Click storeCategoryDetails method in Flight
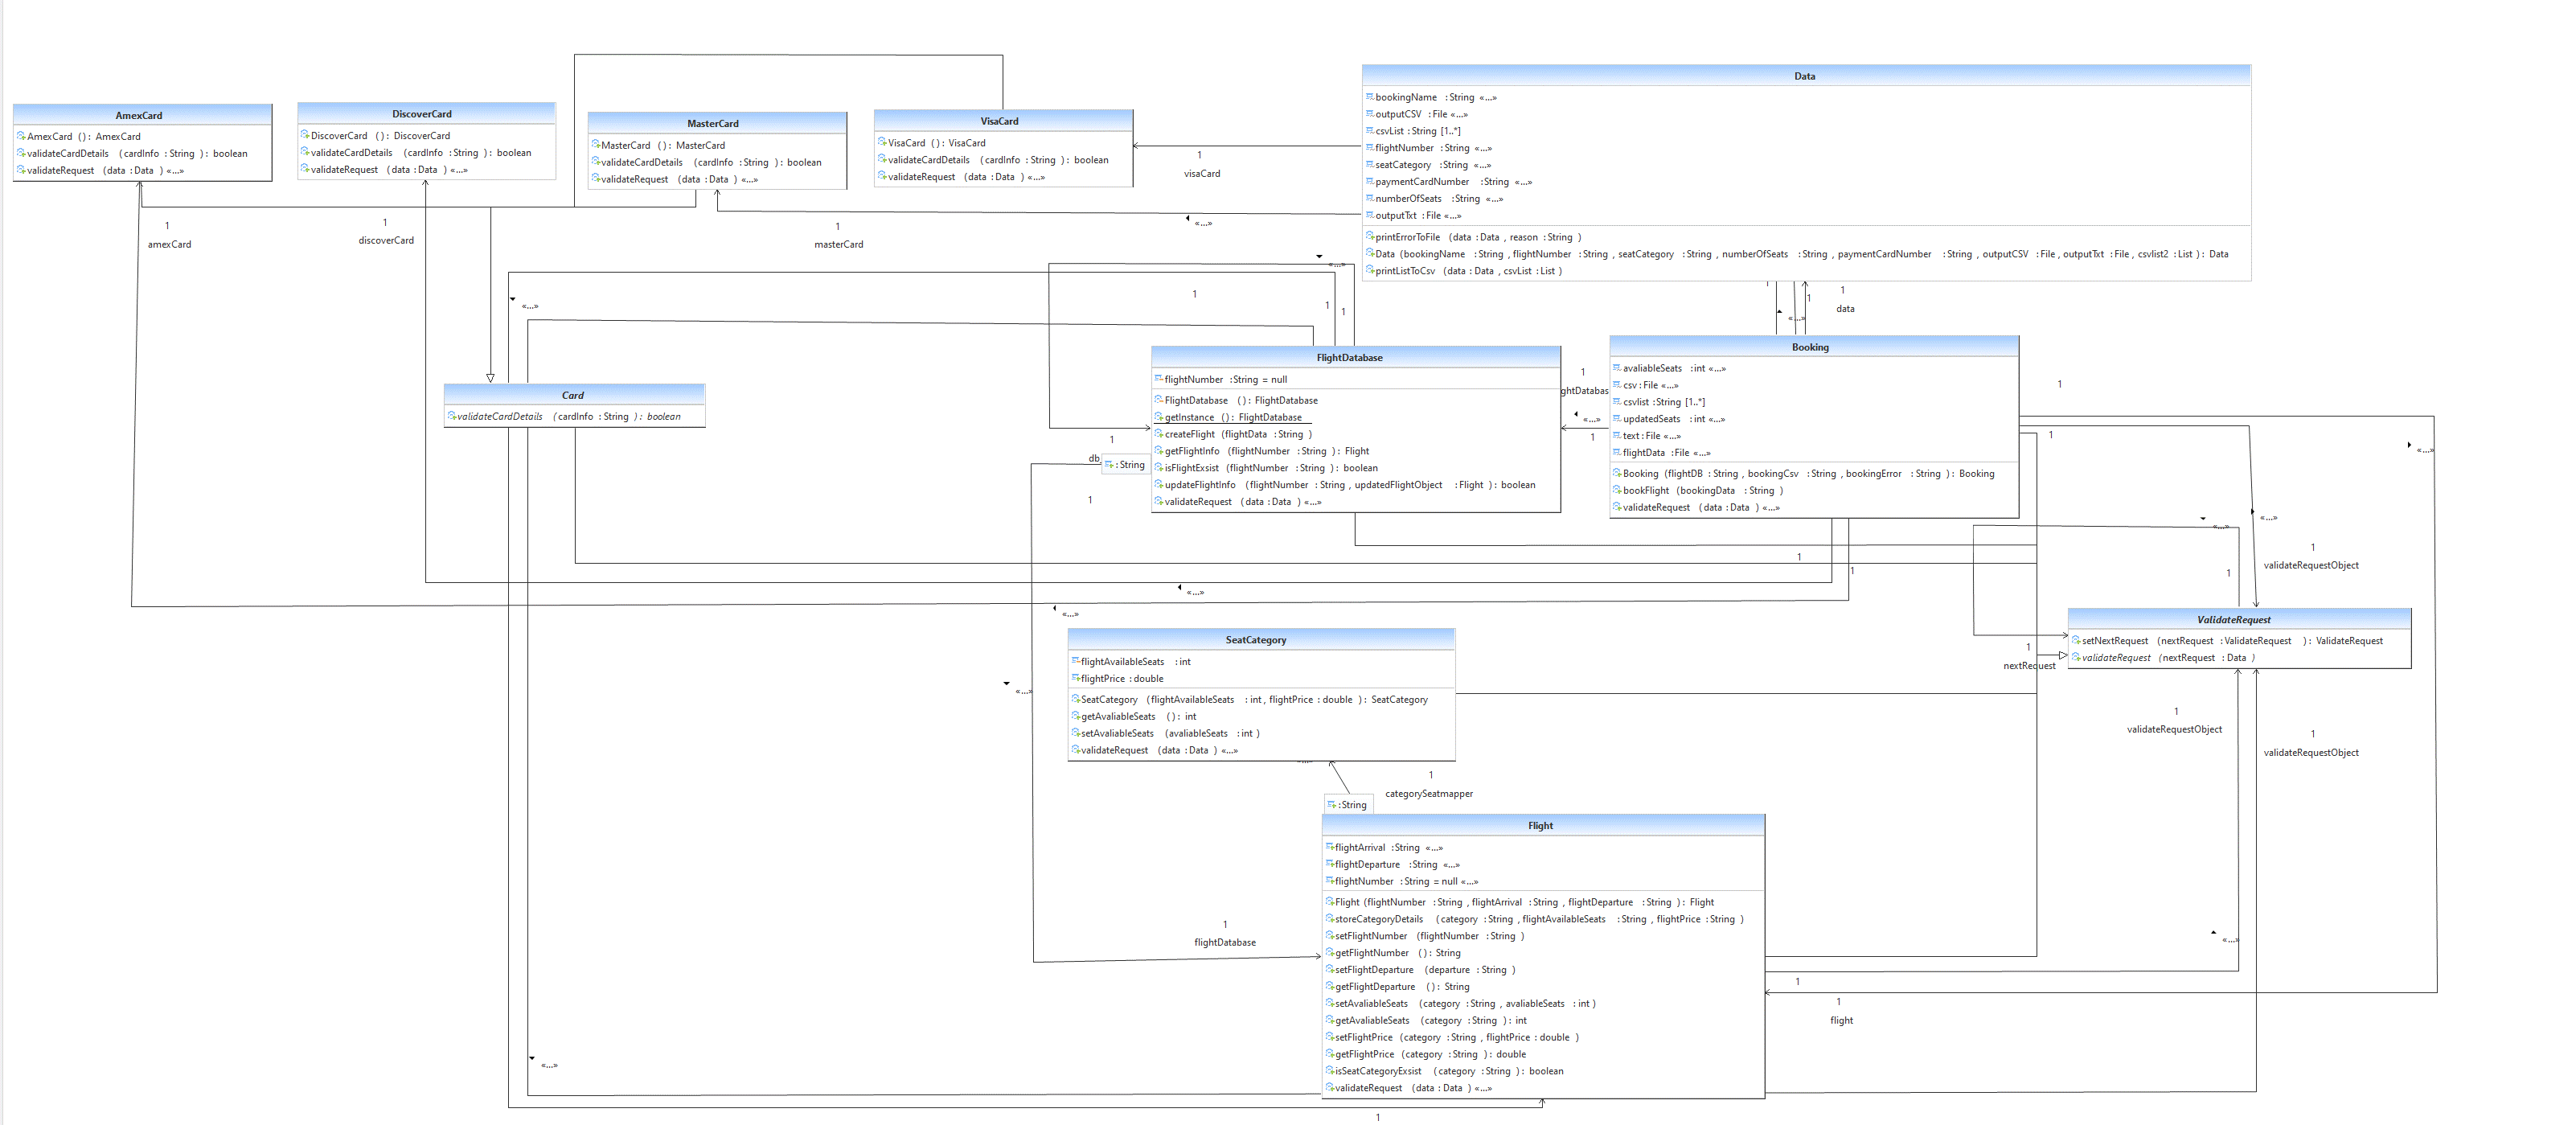Viewport: 2576px width, 1125px height. [x=1535, y=918]
